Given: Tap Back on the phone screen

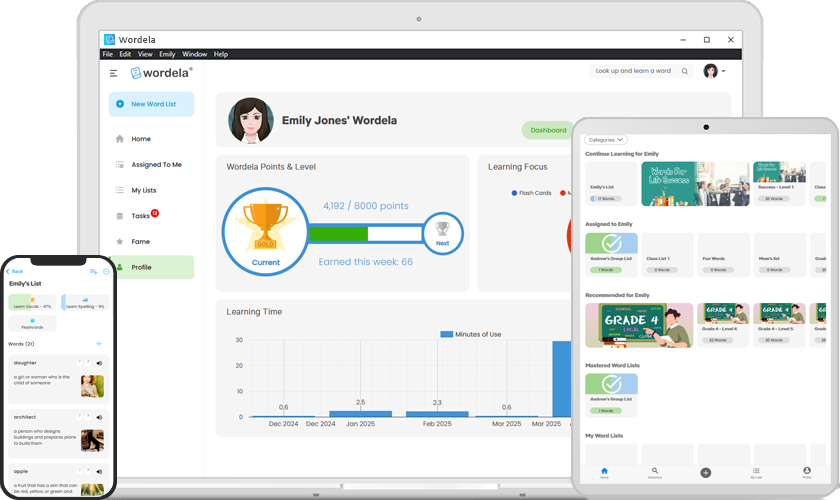Looking at the screenshot, I should (14, 271).
